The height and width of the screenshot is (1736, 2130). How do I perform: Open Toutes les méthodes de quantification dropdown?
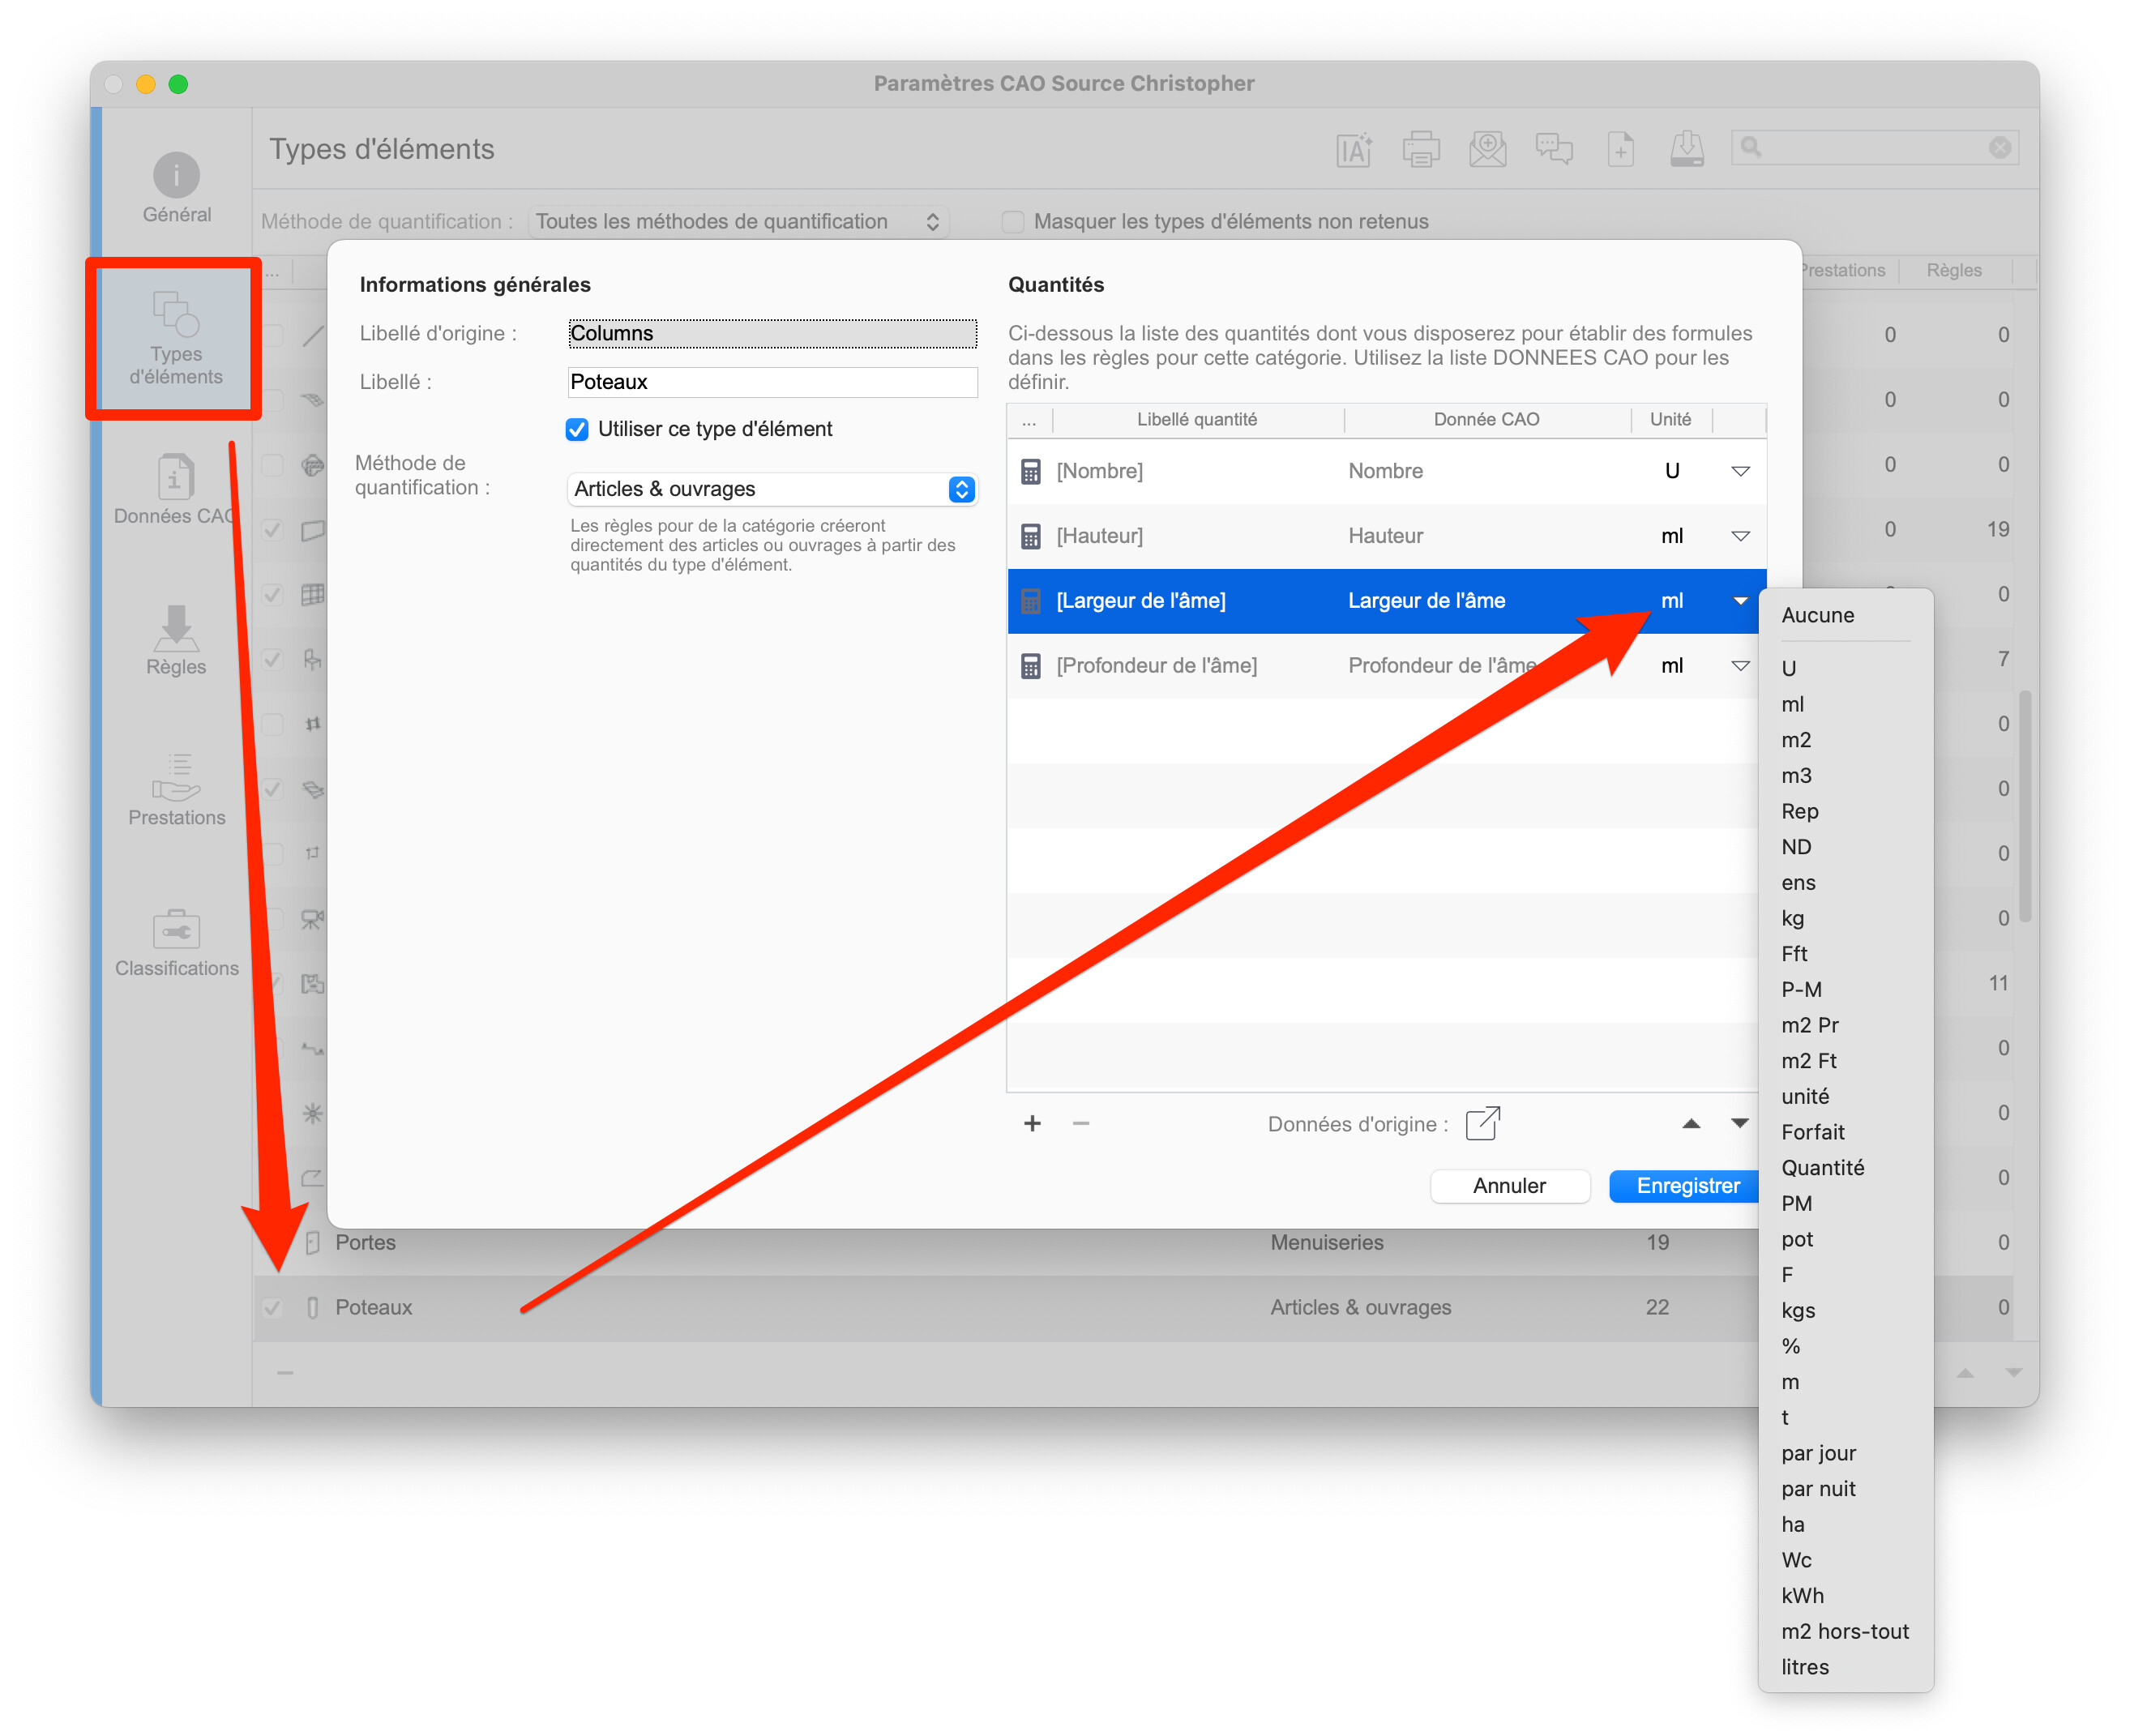[x=738, y=221]
